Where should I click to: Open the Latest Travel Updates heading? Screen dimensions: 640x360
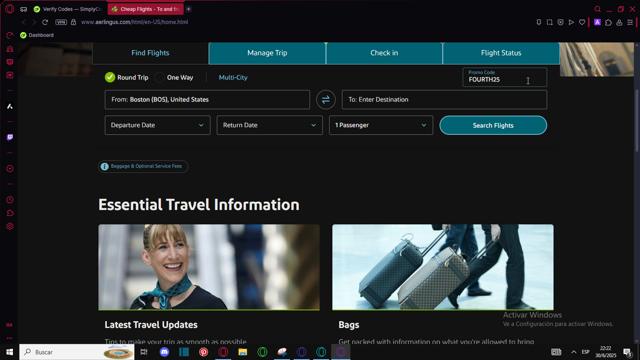(x=151, y=325)
